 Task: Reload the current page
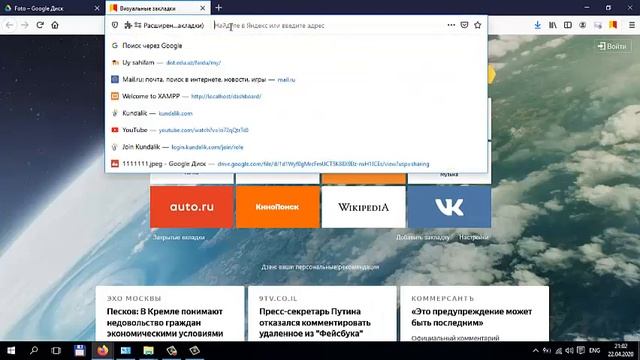(40, 25)
